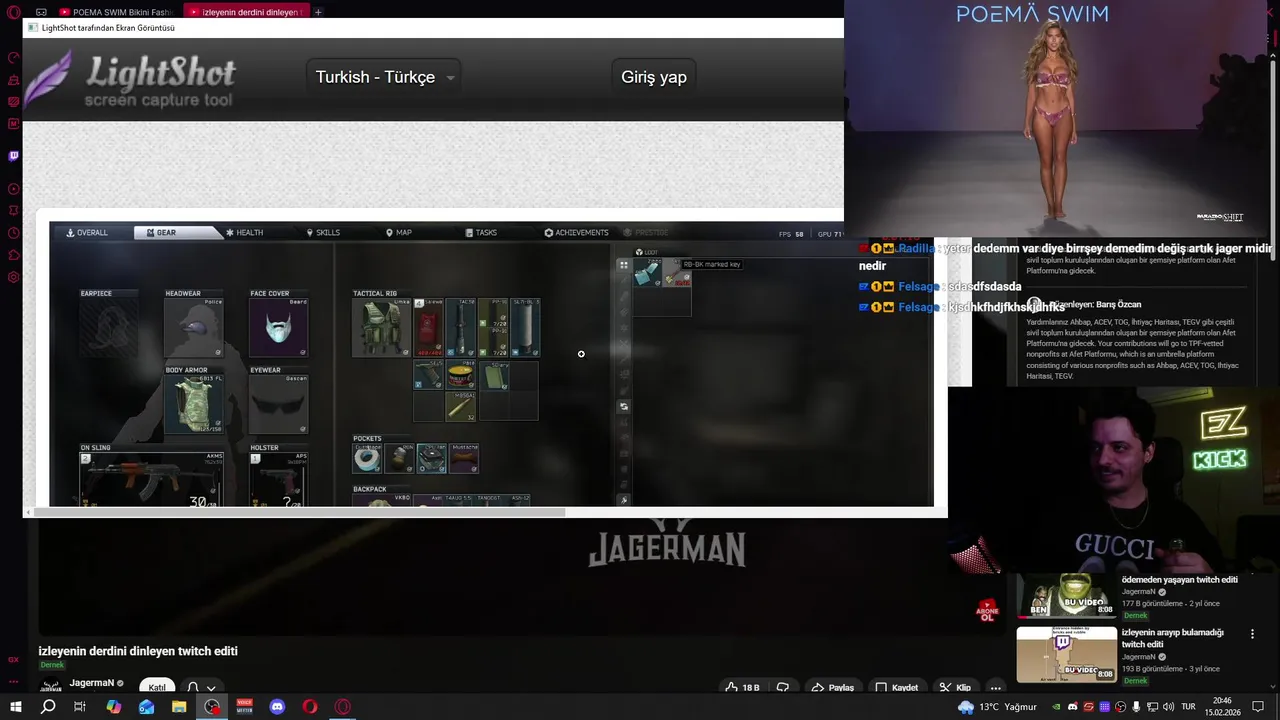Select the Mustache item in pockets
This screenshot has width=1280, height=720.
[464, 459]
